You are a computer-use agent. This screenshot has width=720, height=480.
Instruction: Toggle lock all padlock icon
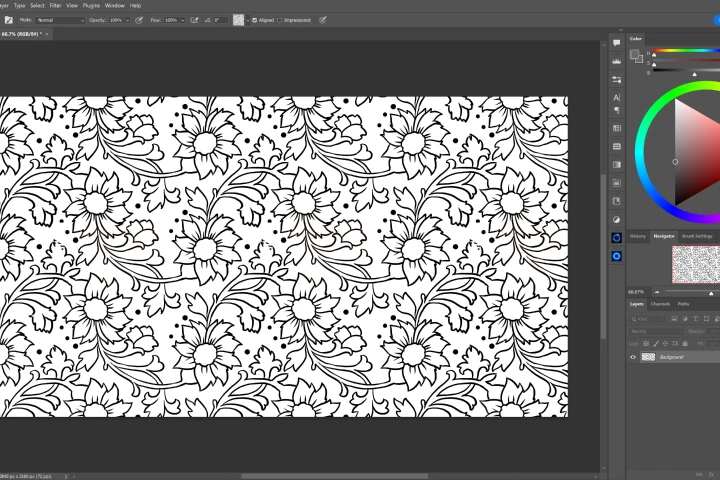pos(685,344)
